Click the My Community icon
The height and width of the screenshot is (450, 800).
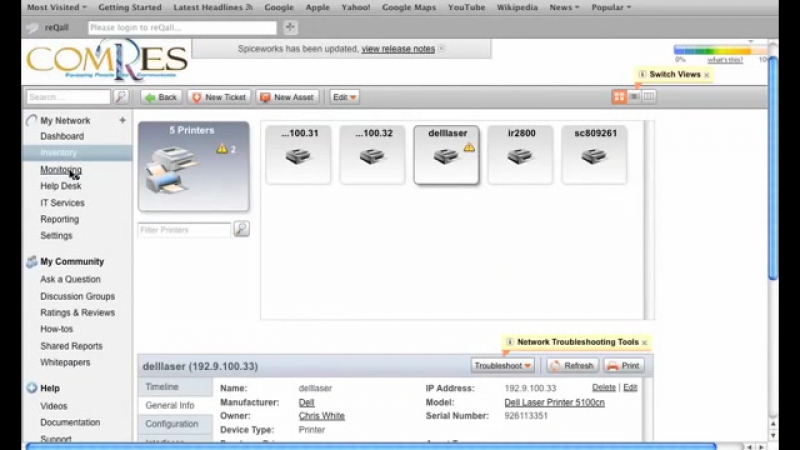pyautogui.click(x=32, y=261)
